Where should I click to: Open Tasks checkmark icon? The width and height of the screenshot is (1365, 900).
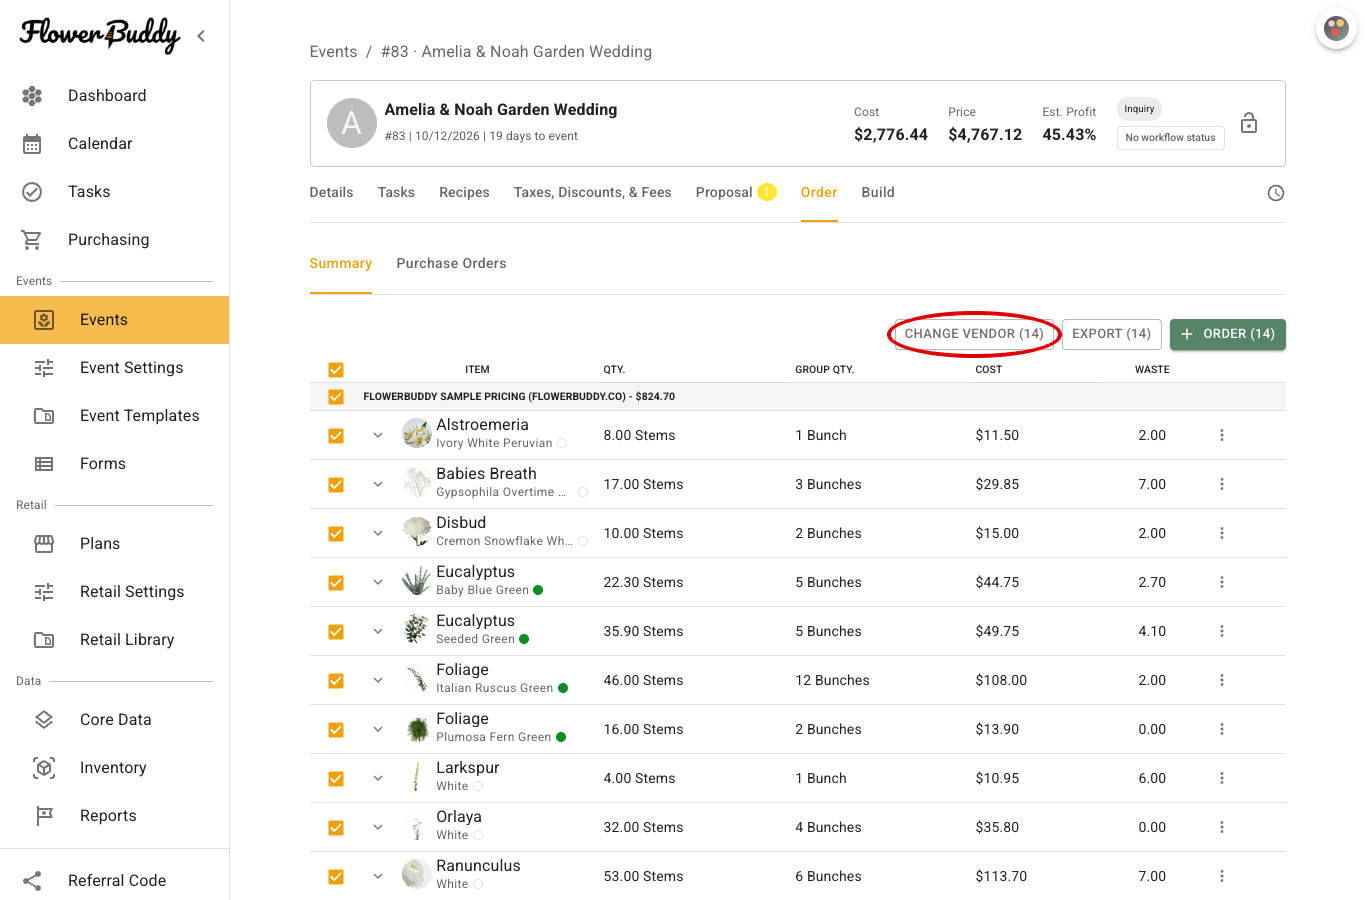click(x=32, y=192)
